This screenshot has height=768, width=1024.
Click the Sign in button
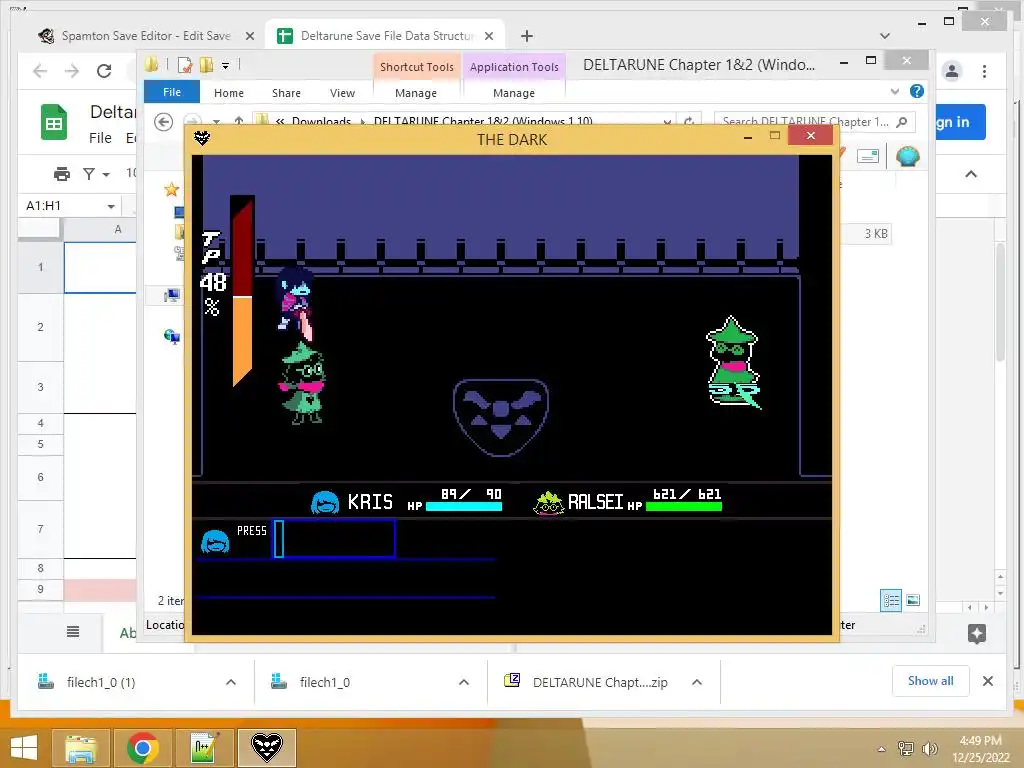point(959,122)
